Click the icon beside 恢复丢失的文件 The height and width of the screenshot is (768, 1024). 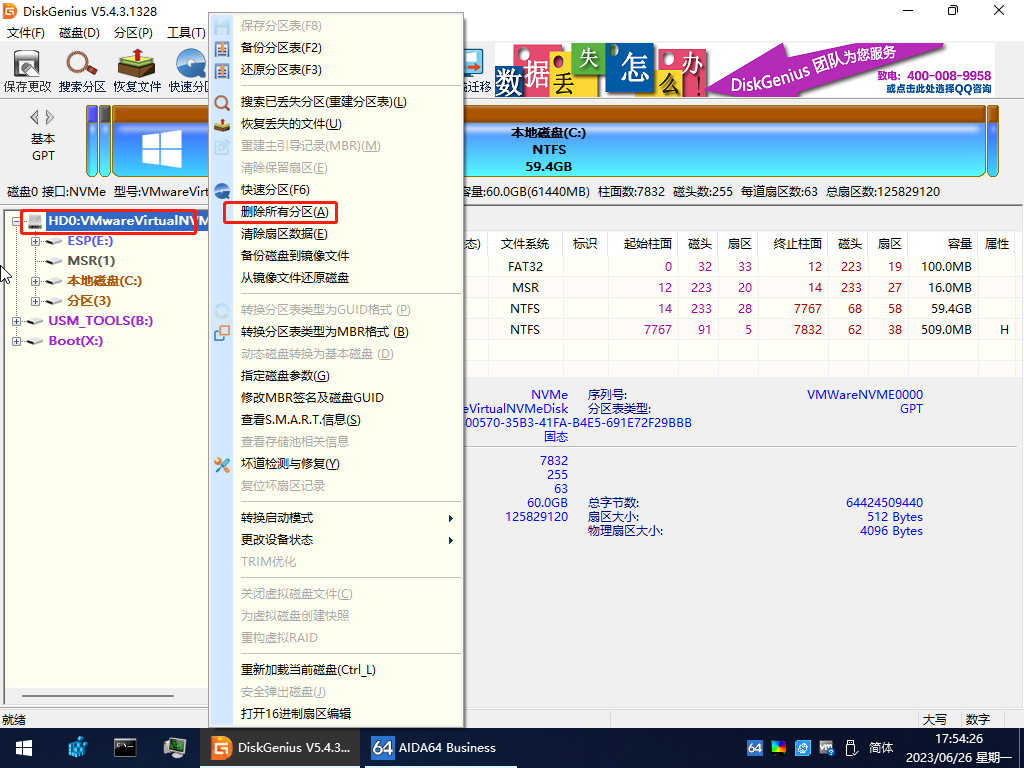[222, 124]
